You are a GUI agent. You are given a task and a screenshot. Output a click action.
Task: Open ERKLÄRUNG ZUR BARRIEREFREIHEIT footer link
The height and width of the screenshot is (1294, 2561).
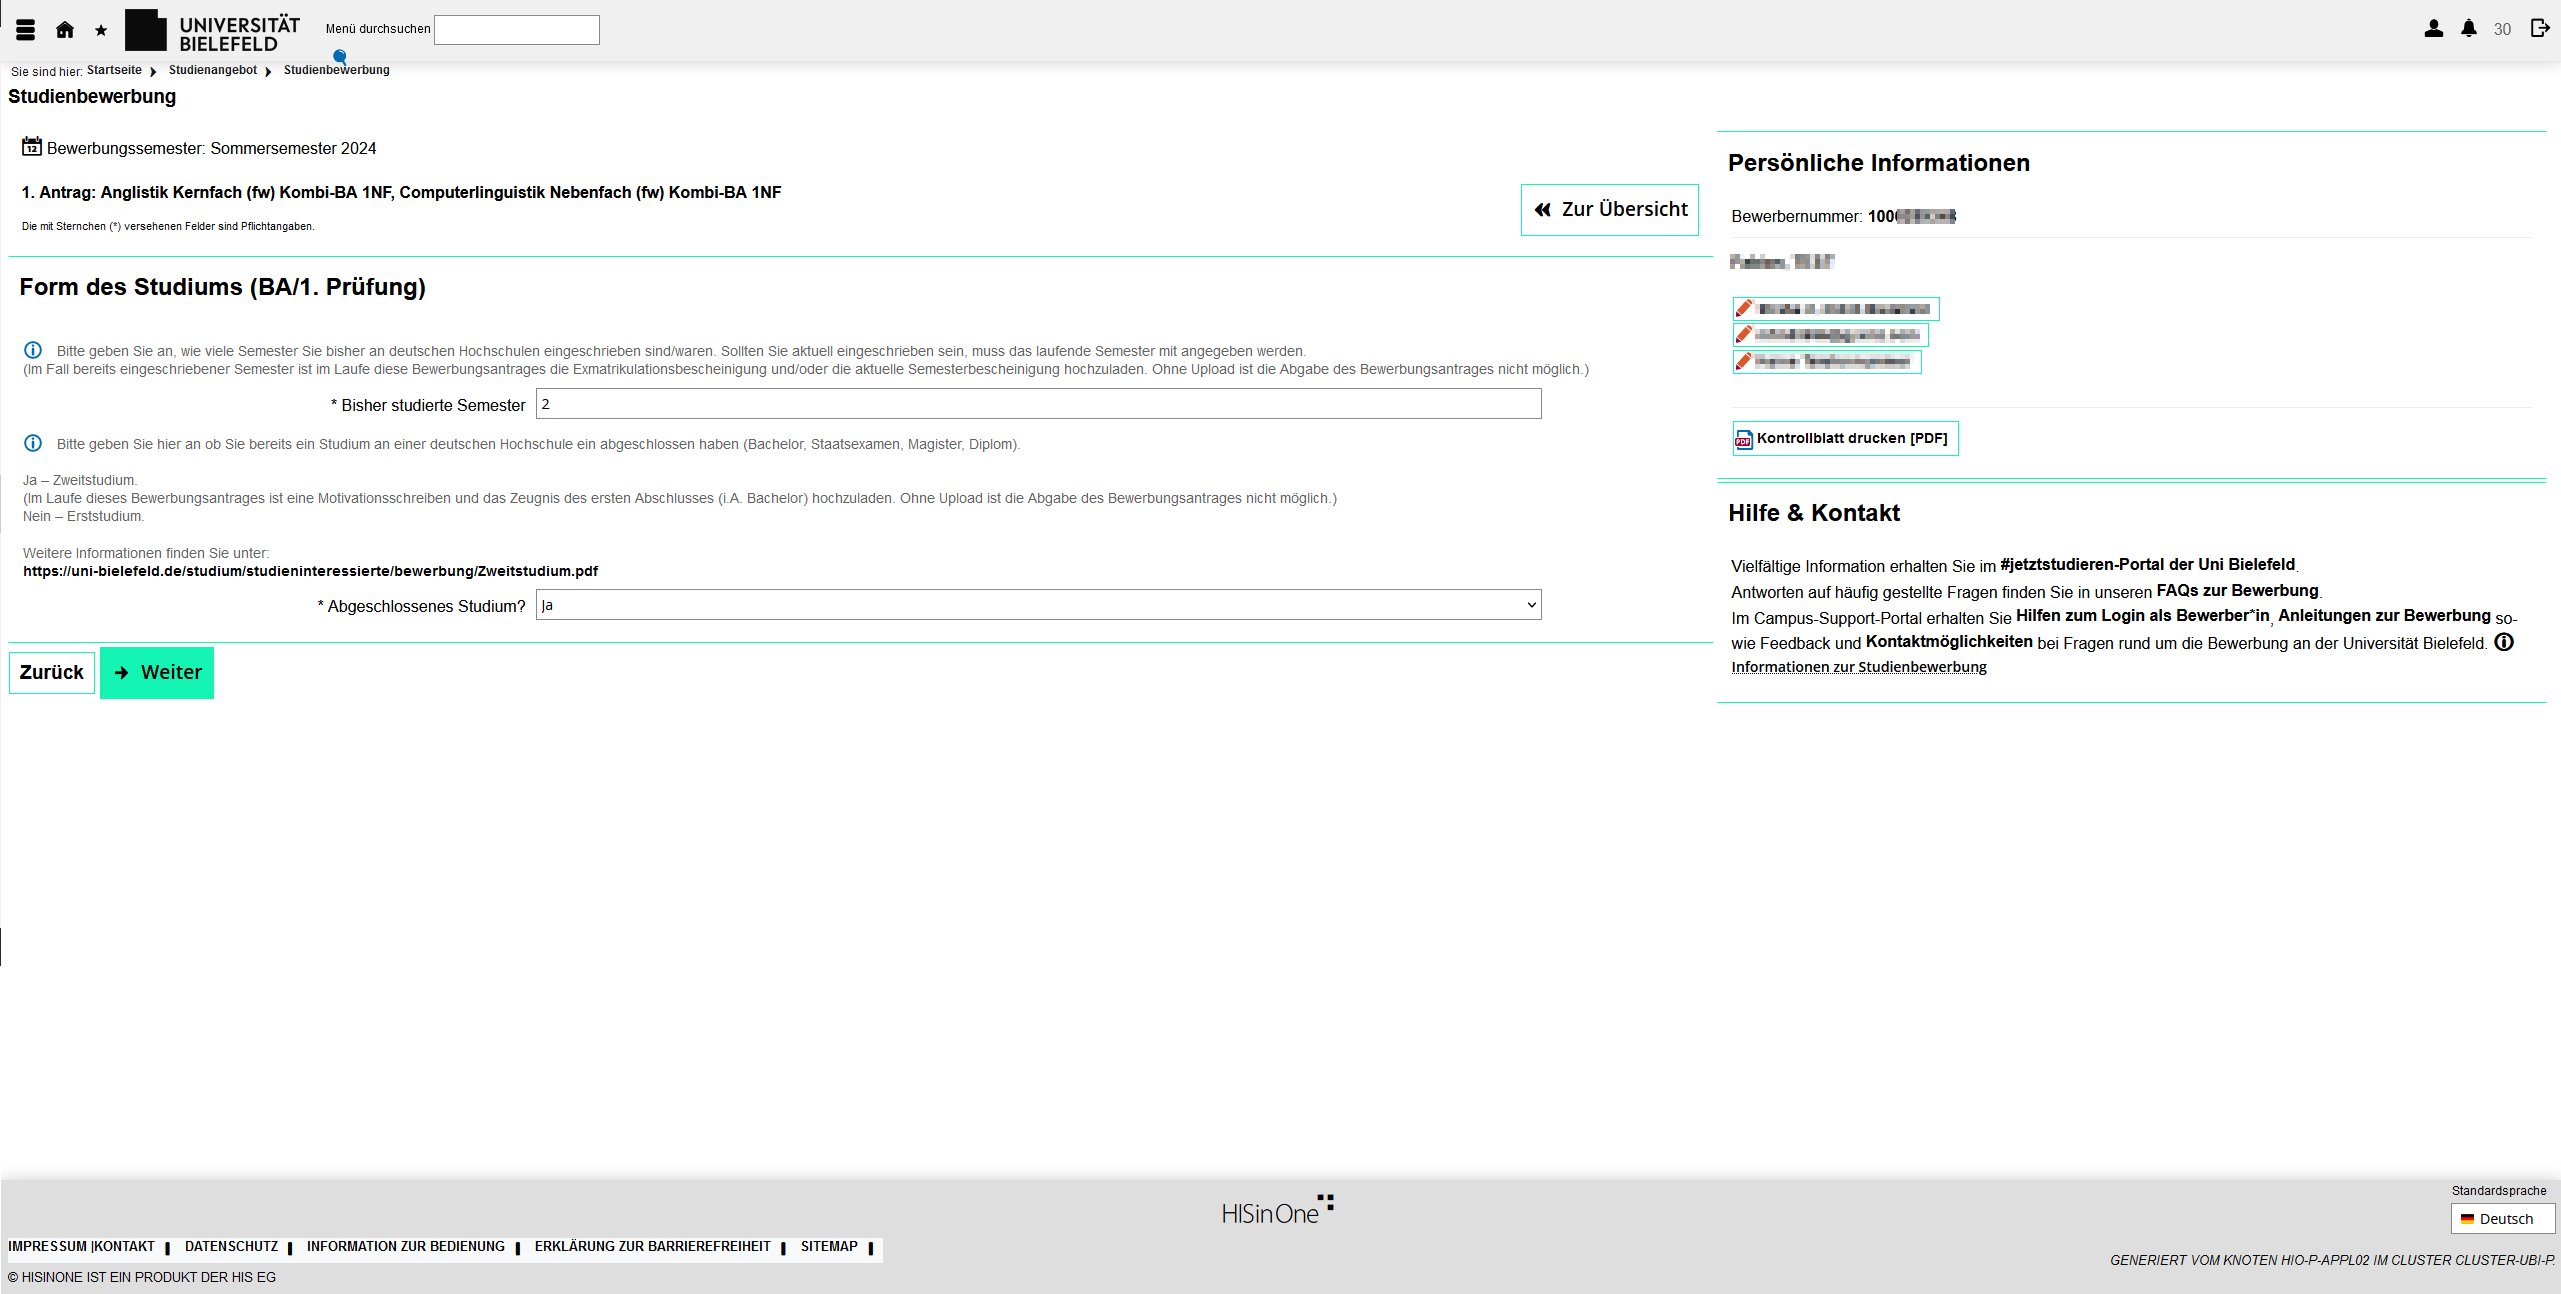(x=653, y=1247)
